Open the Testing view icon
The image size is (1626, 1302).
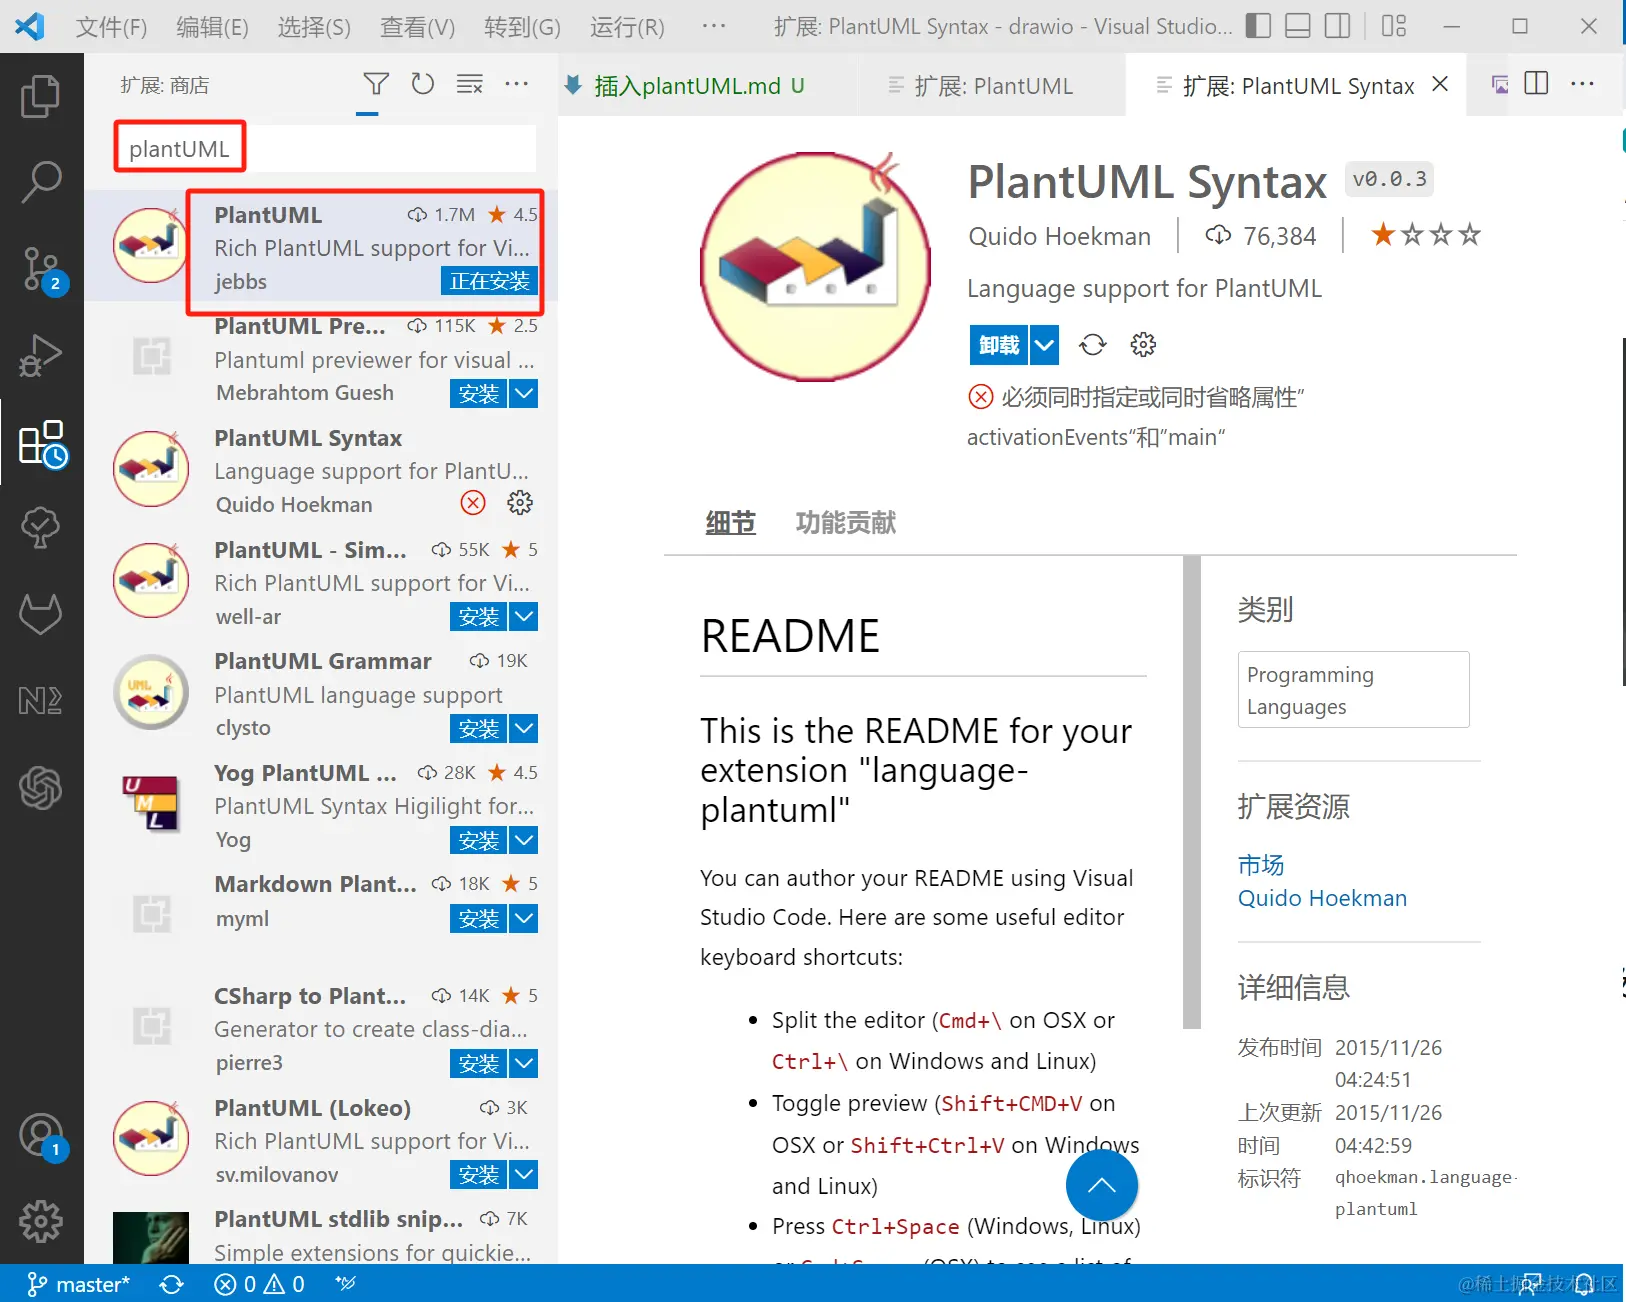click(x=41, y=527)
